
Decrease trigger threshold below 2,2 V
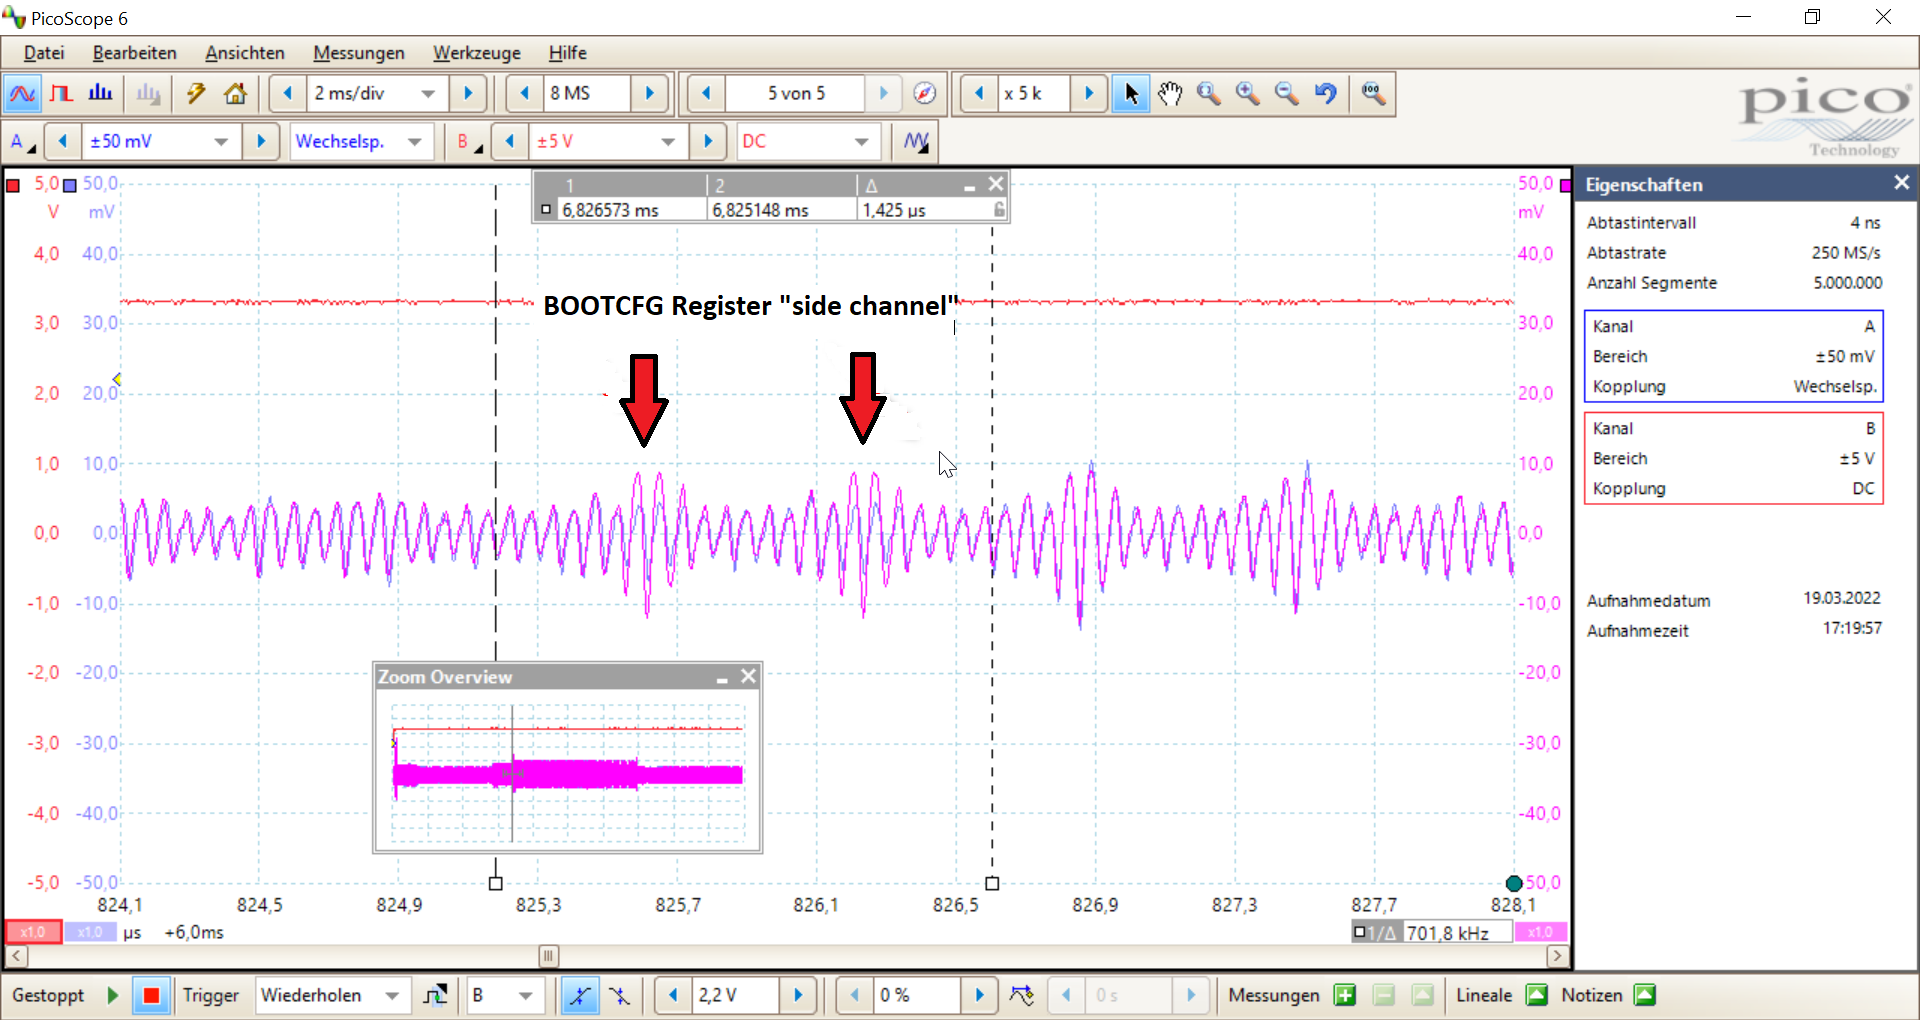pyautogui.click(x=673, y=995)
